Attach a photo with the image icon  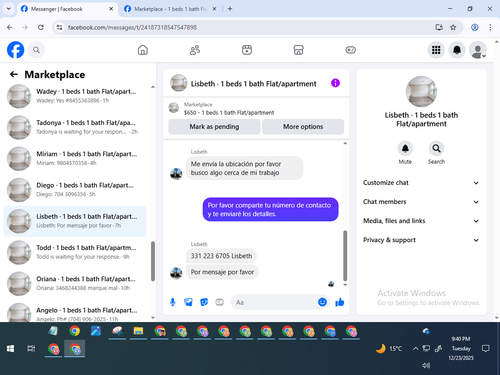(x=188, y=302)
